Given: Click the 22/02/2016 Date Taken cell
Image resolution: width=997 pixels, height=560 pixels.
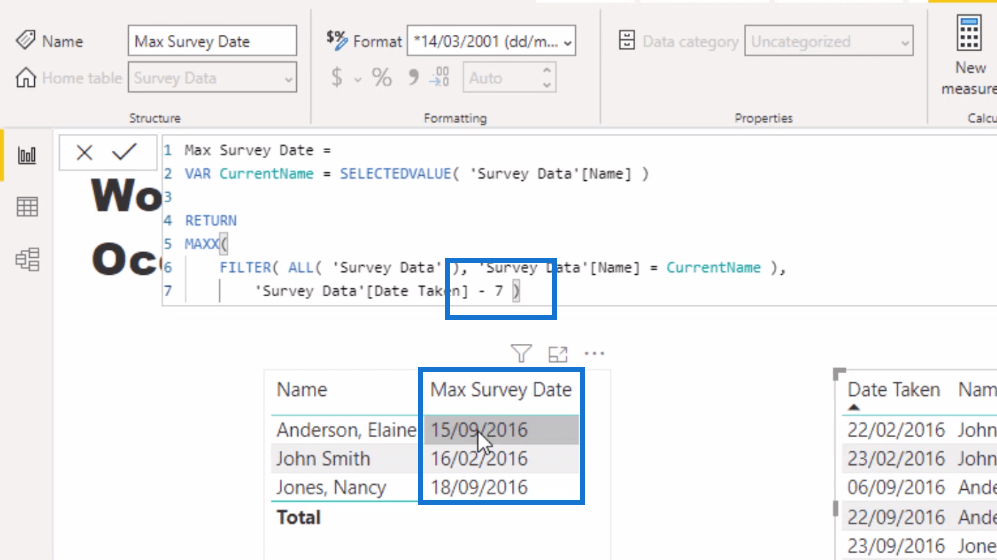Looking at the screenshot, I should [896, 430].
